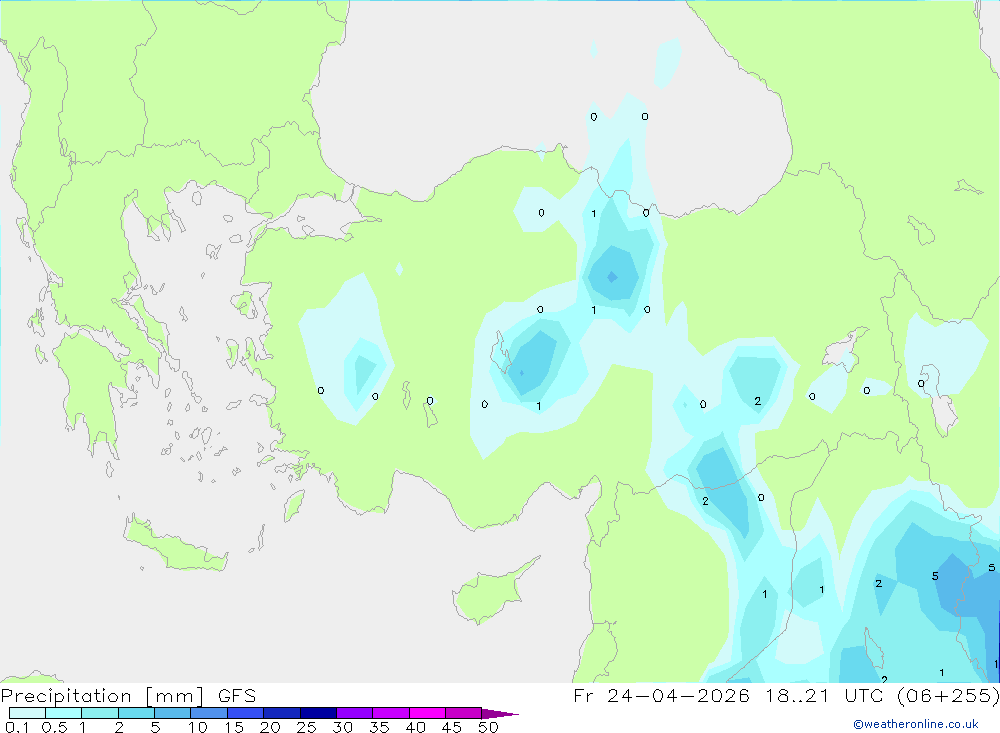Click the "GFS" model label
Screen dimensions: 1000x733
[237, 696]
